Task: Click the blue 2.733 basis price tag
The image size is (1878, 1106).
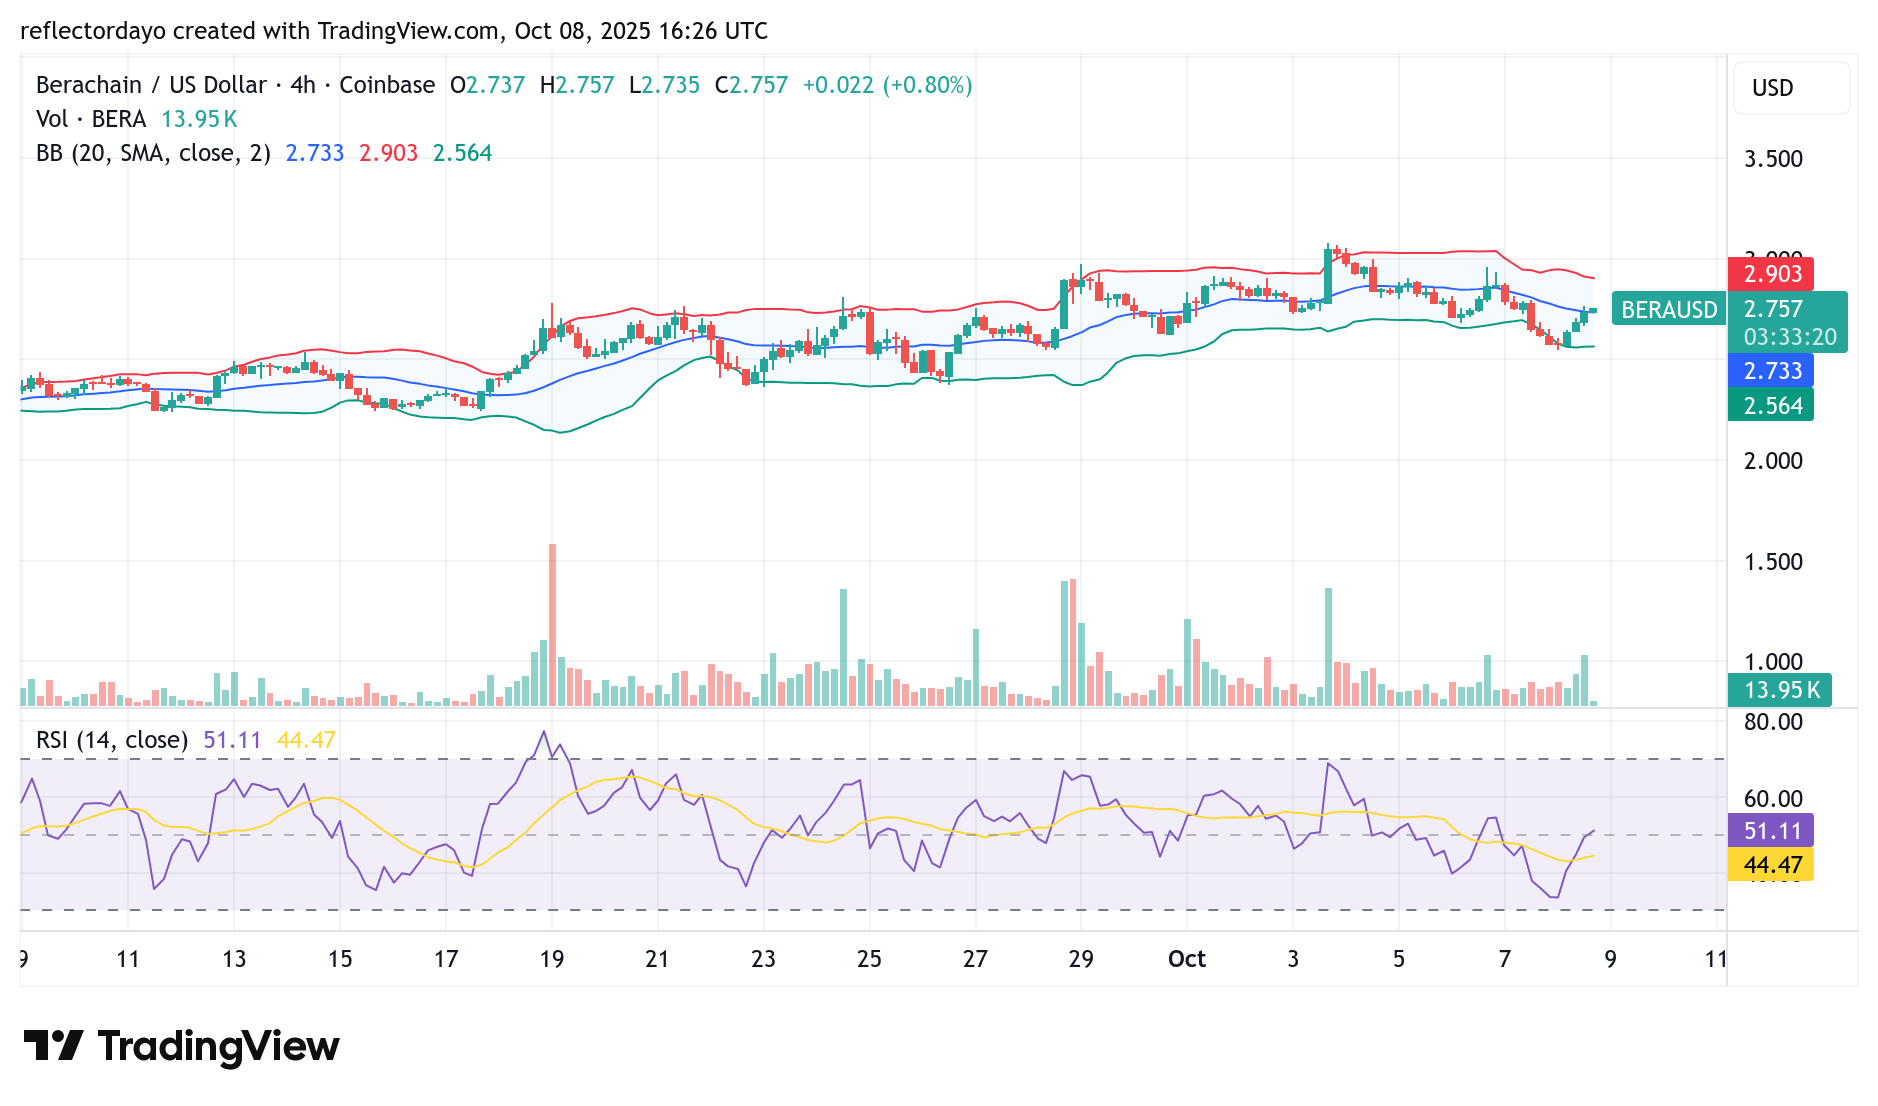Action: click(x=1771, y=371)
